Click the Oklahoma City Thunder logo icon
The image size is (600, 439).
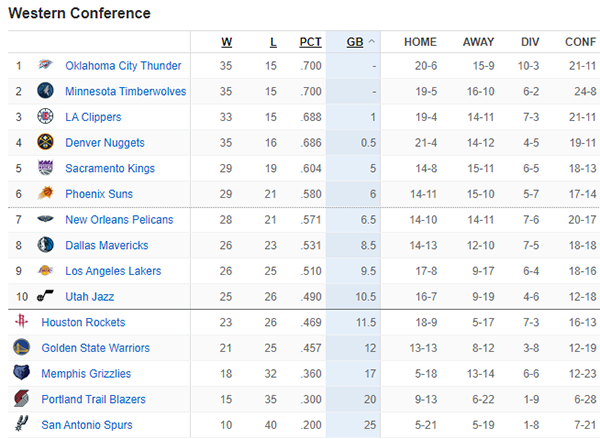coord(45,66)
